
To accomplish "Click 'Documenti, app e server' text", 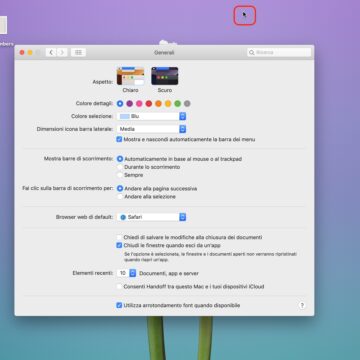I will click(x=169, y=273).
